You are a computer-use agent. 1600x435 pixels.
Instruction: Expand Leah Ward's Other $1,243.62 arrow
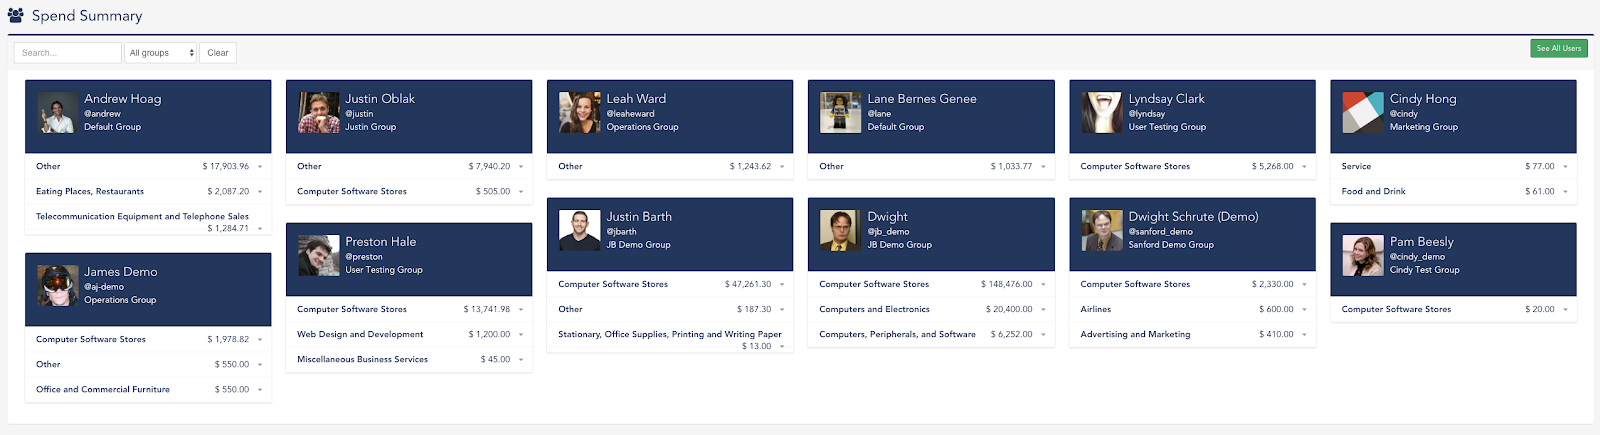(782, 167)
